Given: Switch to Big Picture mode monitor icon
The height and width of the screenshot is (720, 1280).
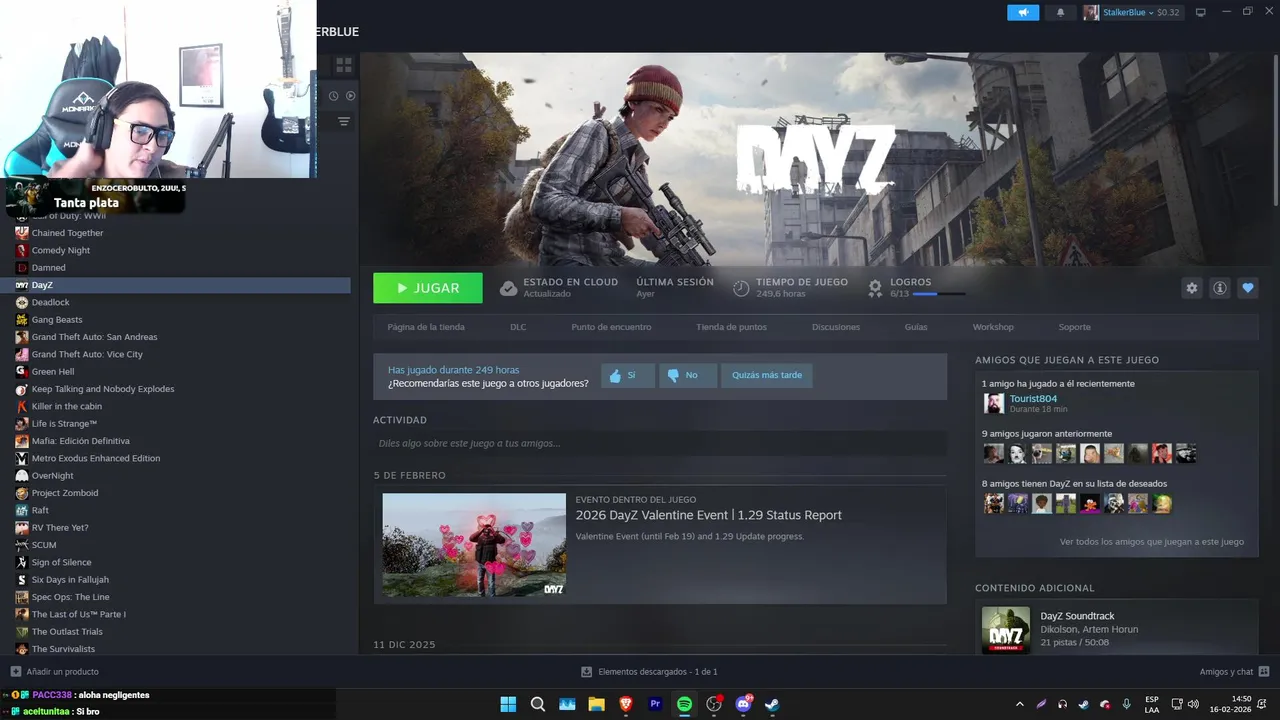Looking at the screenshot, I should click(1201, 12).
